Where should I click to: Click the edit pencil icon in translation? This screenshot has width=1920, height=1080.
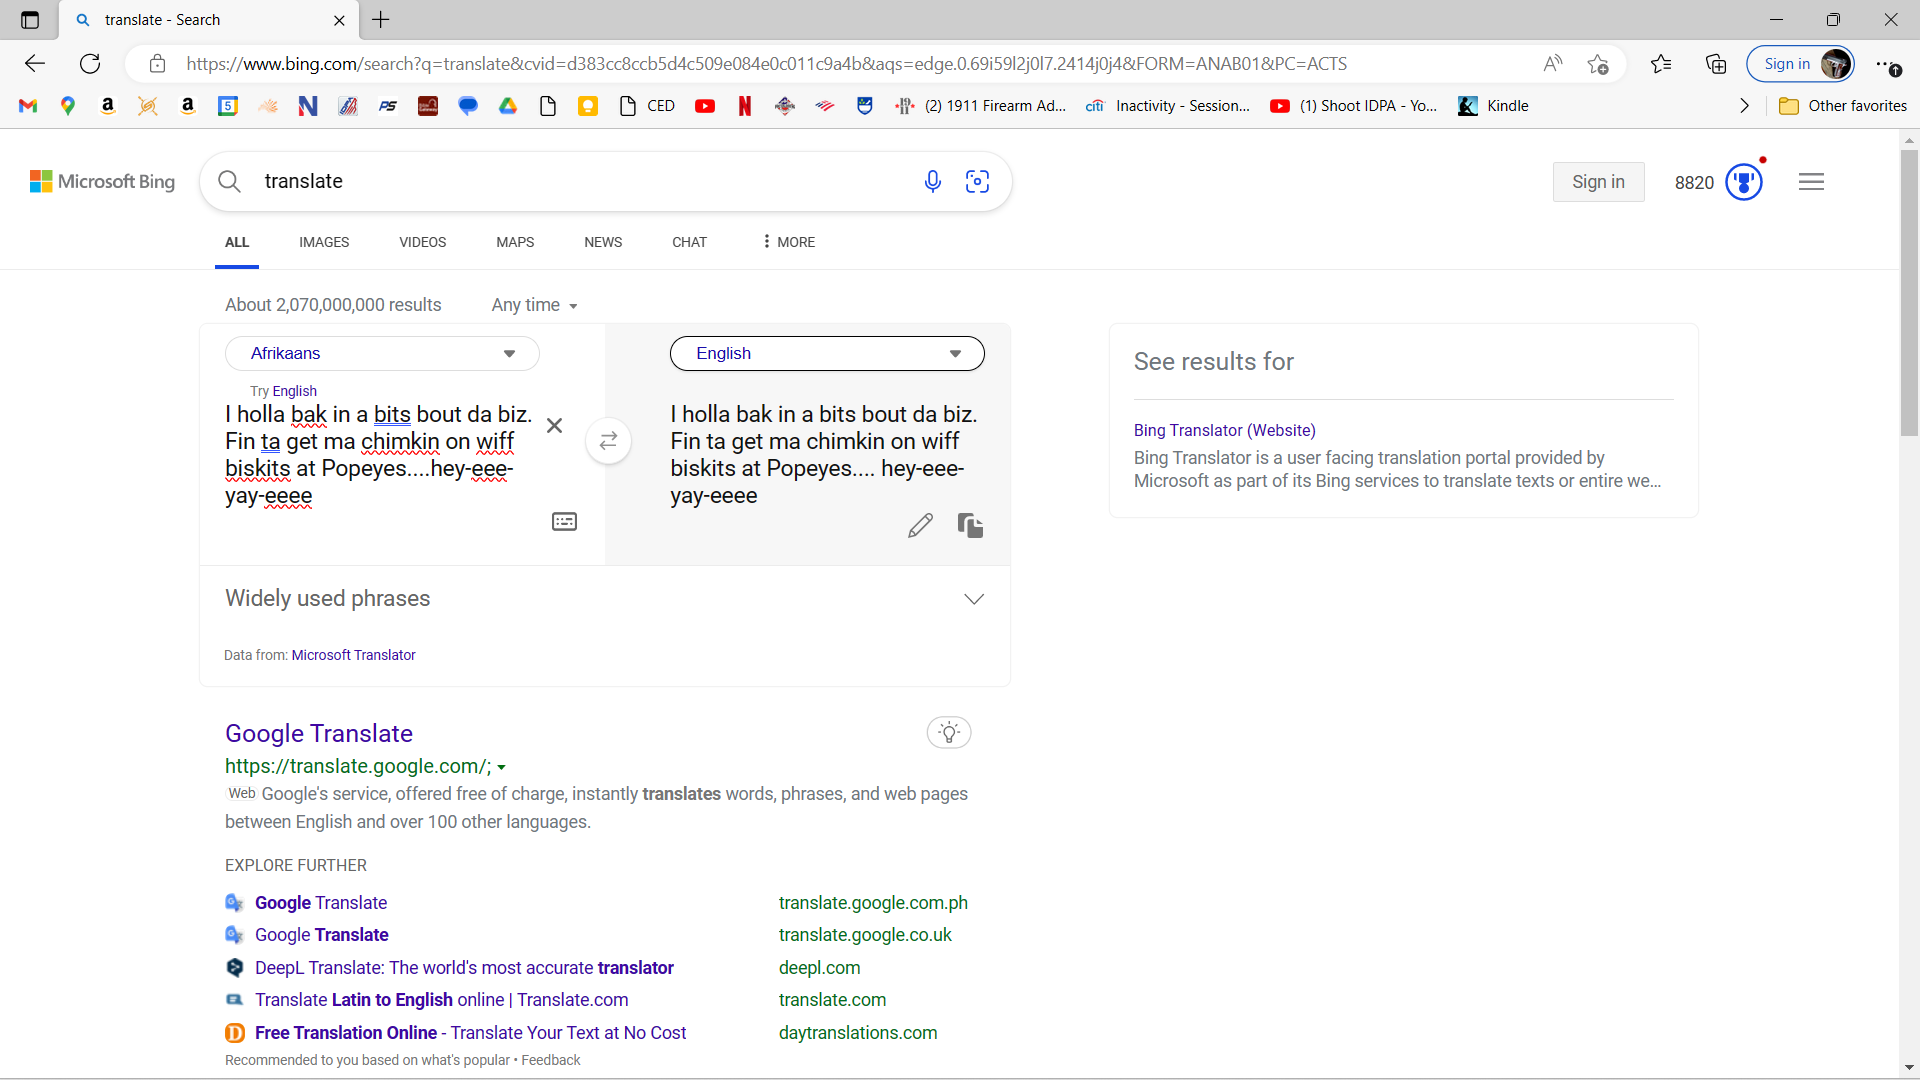(920, 525)
